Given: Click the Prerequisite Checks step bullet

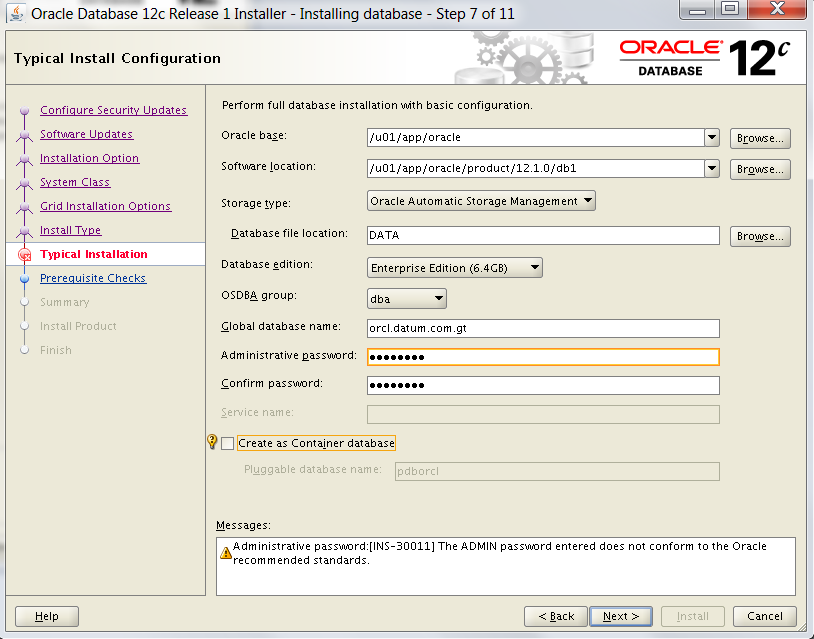Looking at the screenshot, I should click(24, 279).
